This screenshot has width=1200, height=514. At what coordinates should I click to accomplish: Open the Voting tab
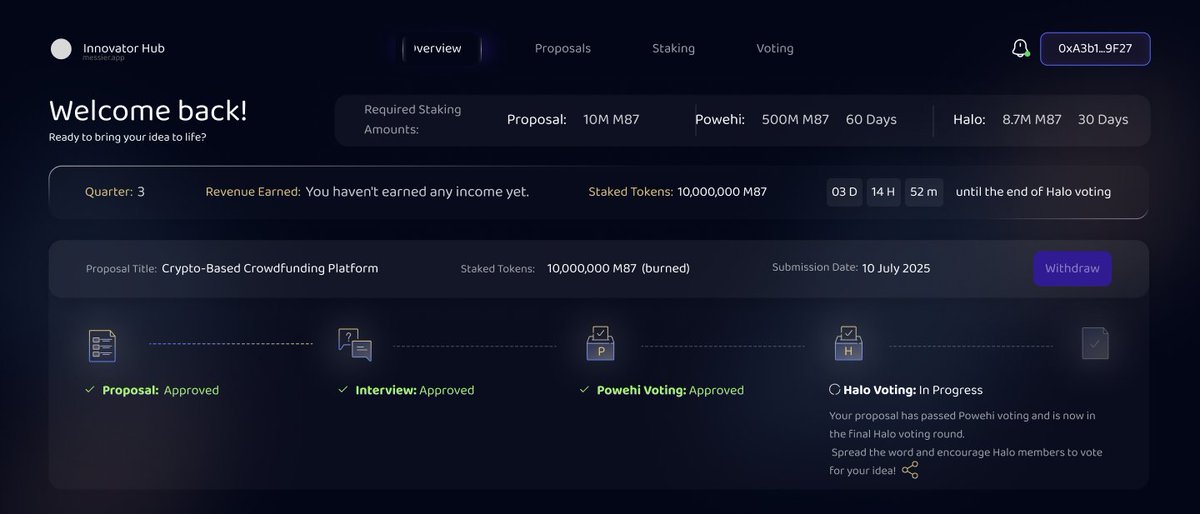pyautogui.click(x=775, y=48)
